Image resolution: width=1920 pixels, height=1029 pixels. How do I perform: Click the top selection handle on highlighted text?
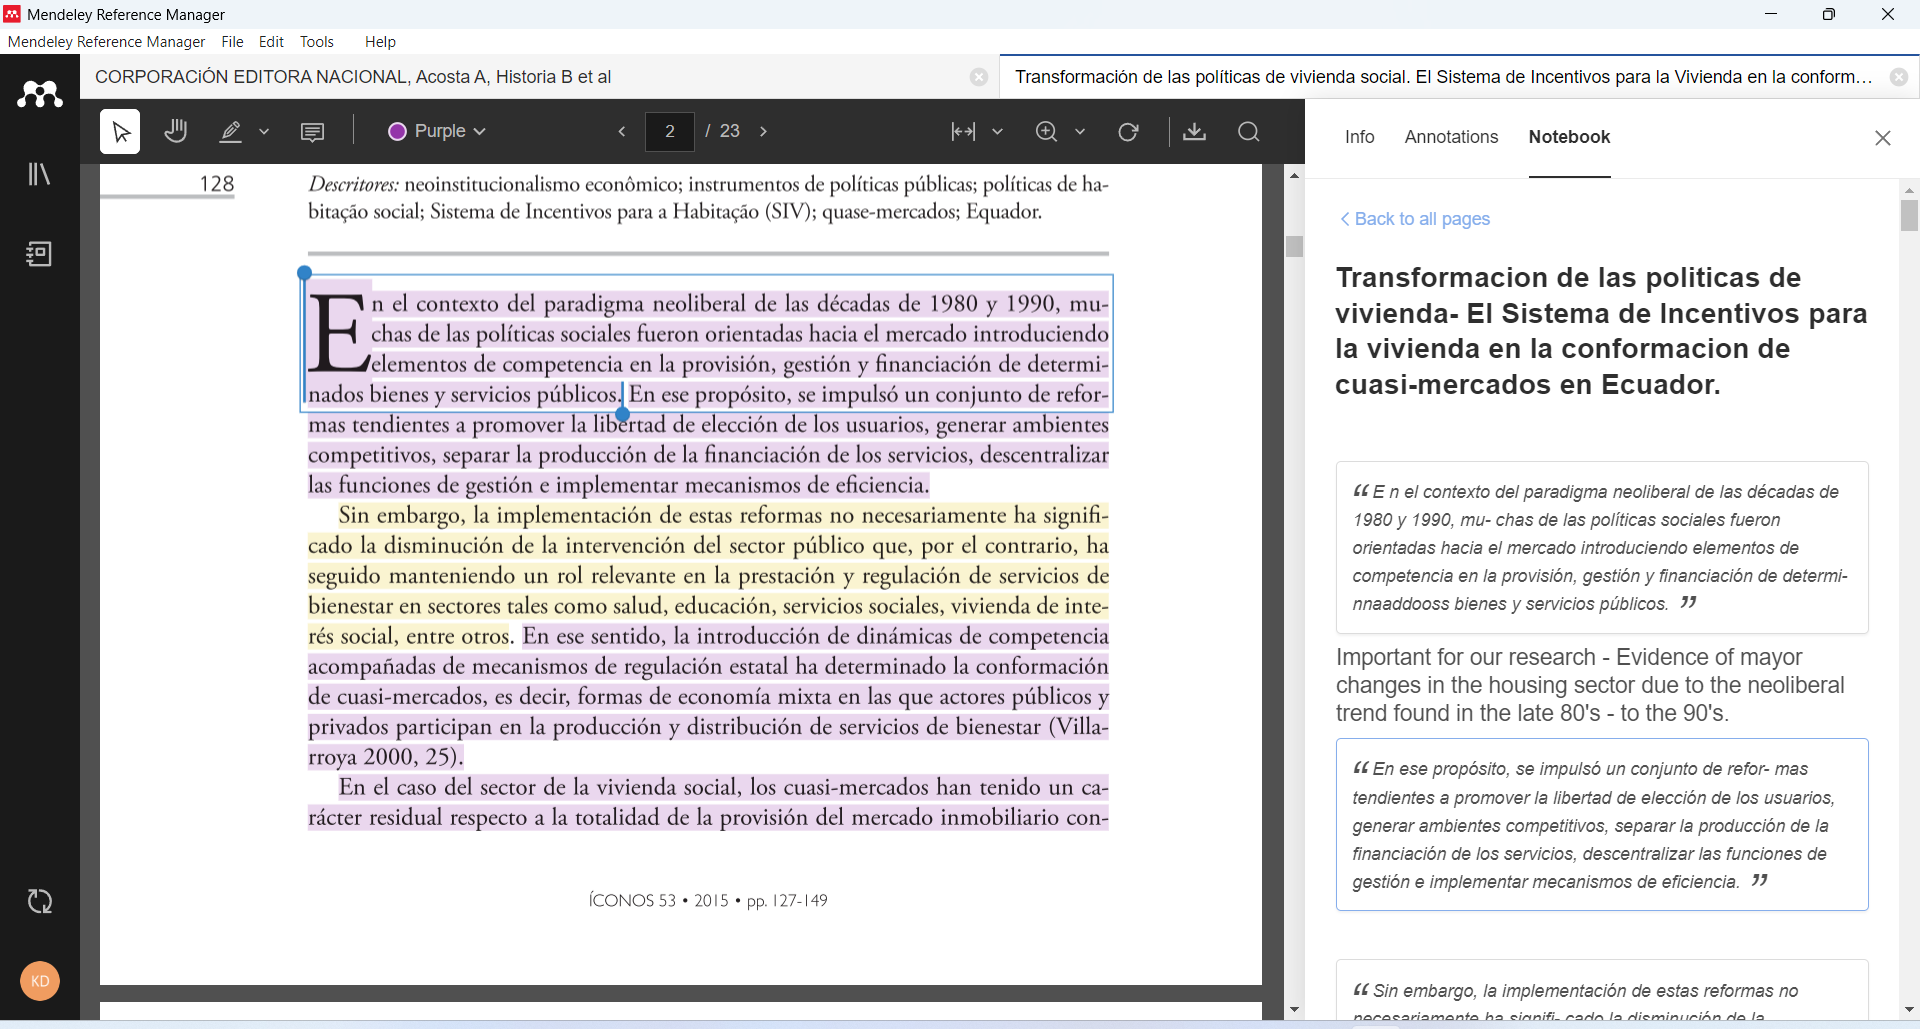[305, 273]
